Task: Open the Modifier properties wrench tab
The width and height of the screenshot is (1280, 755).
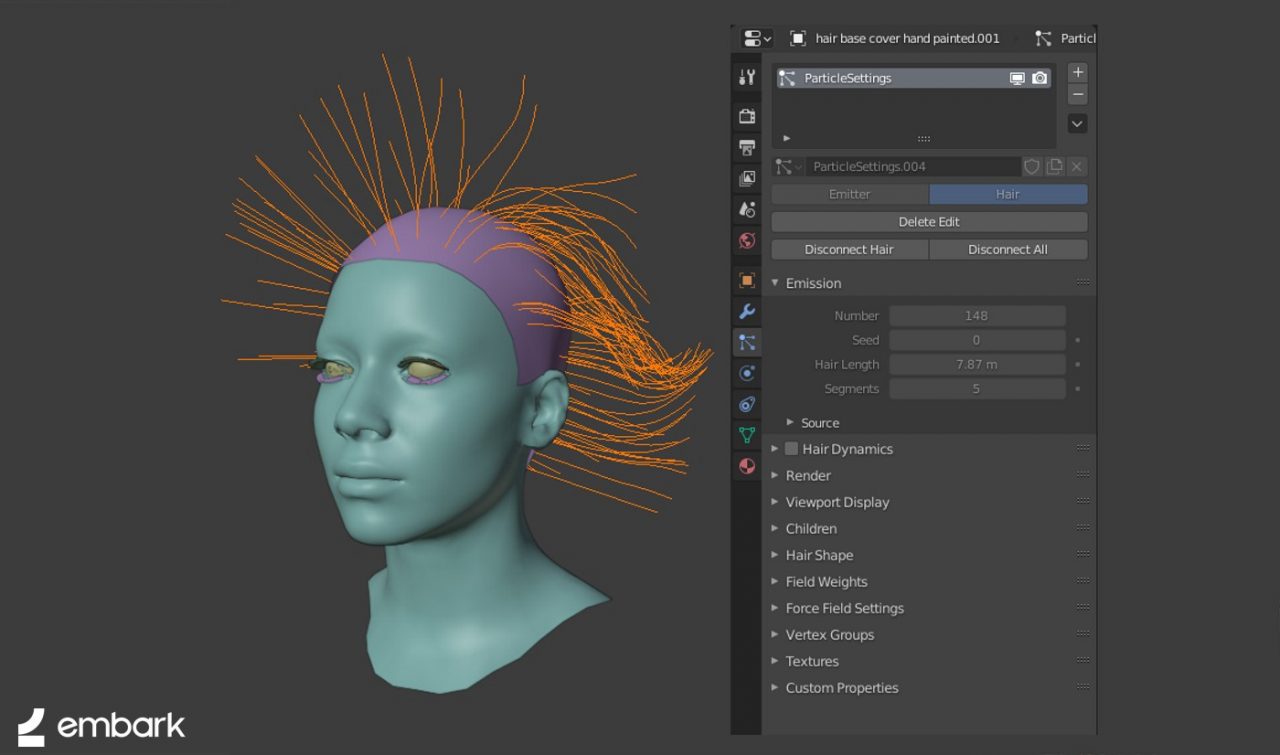Action: pos(747,311)
